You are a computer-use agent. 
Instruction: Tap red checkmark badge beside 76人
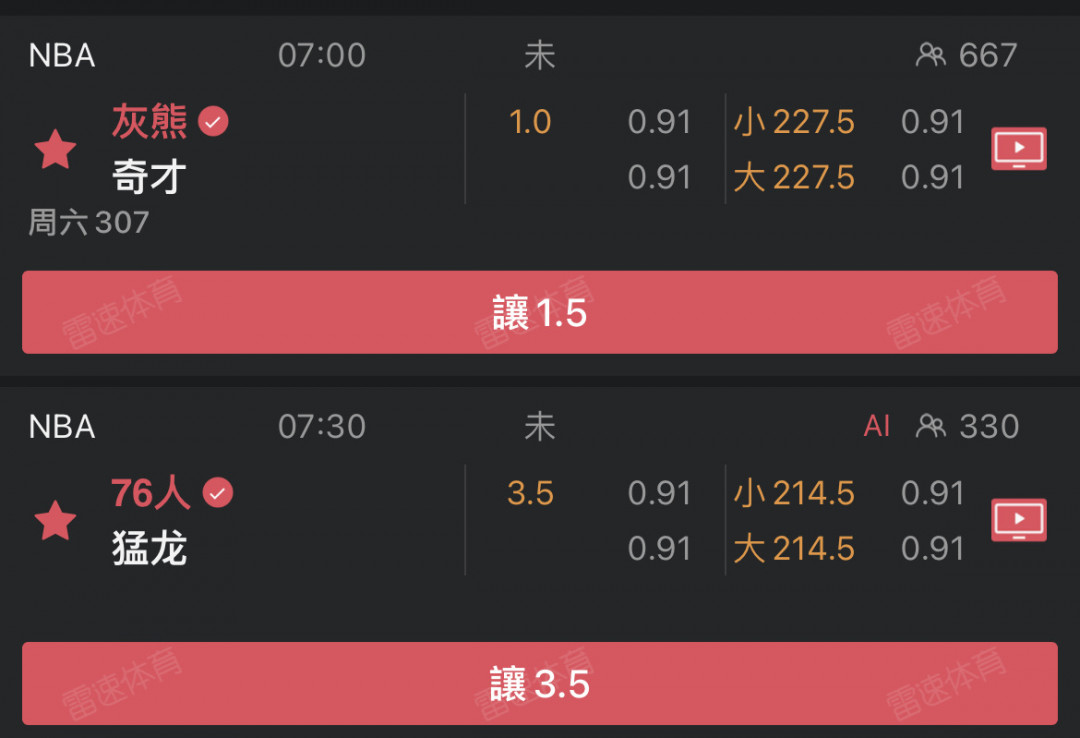click(218, 493)
